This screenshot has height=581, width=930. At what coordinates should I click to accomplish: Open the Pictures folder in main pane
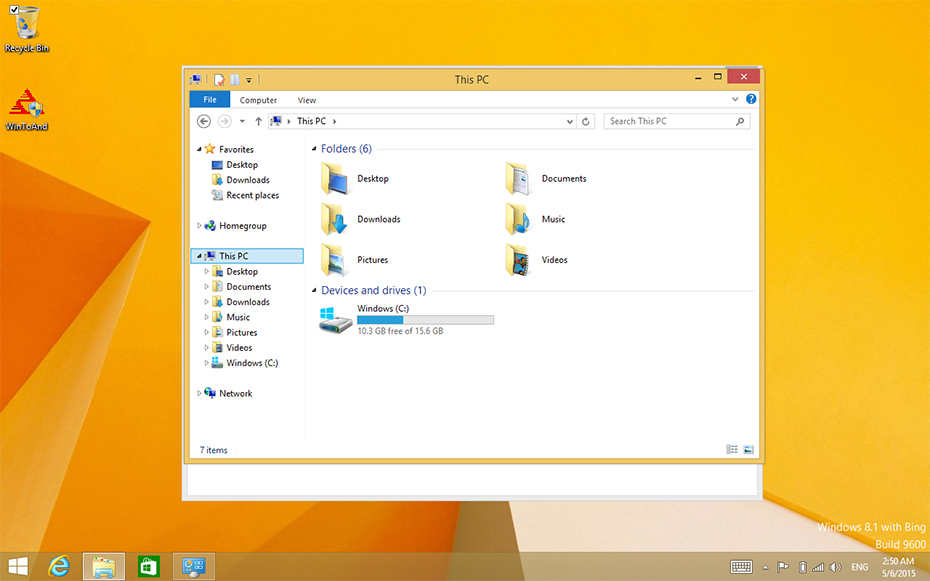click(334, 260)
